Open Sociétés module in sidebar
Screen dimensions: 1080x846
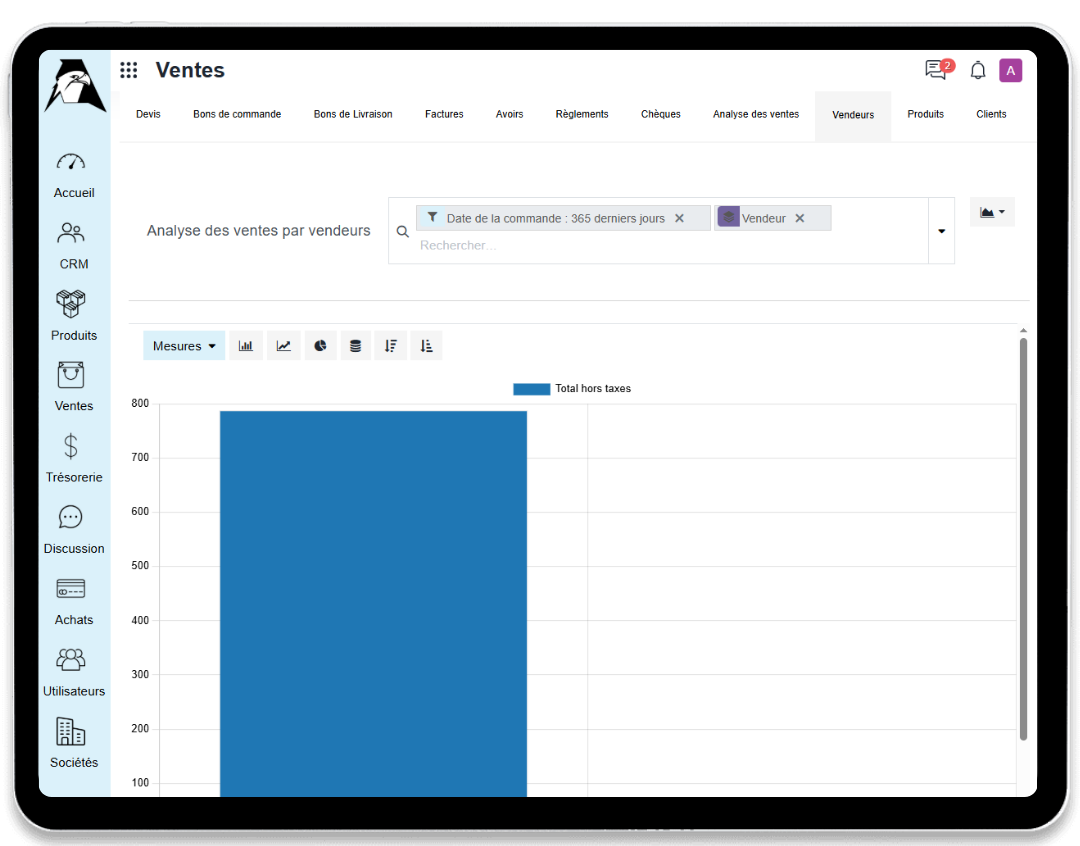[x=74, y=743]
